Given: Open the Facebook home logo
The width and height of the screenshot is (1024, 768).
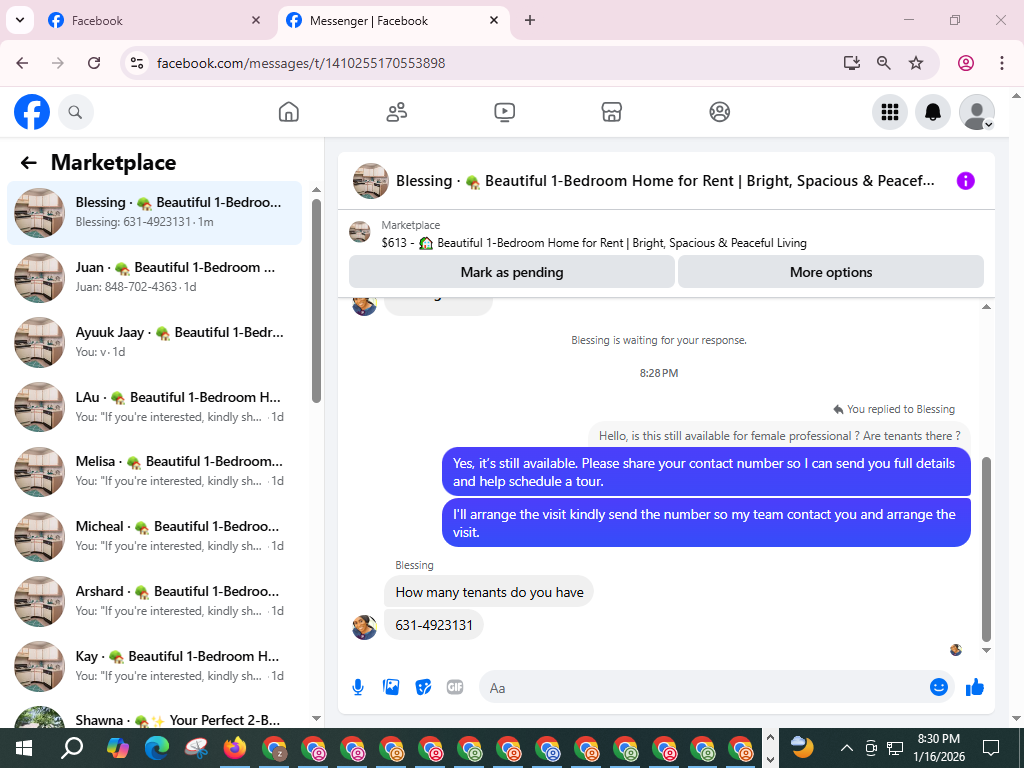Looking at the screenshot, I should 32,112.
